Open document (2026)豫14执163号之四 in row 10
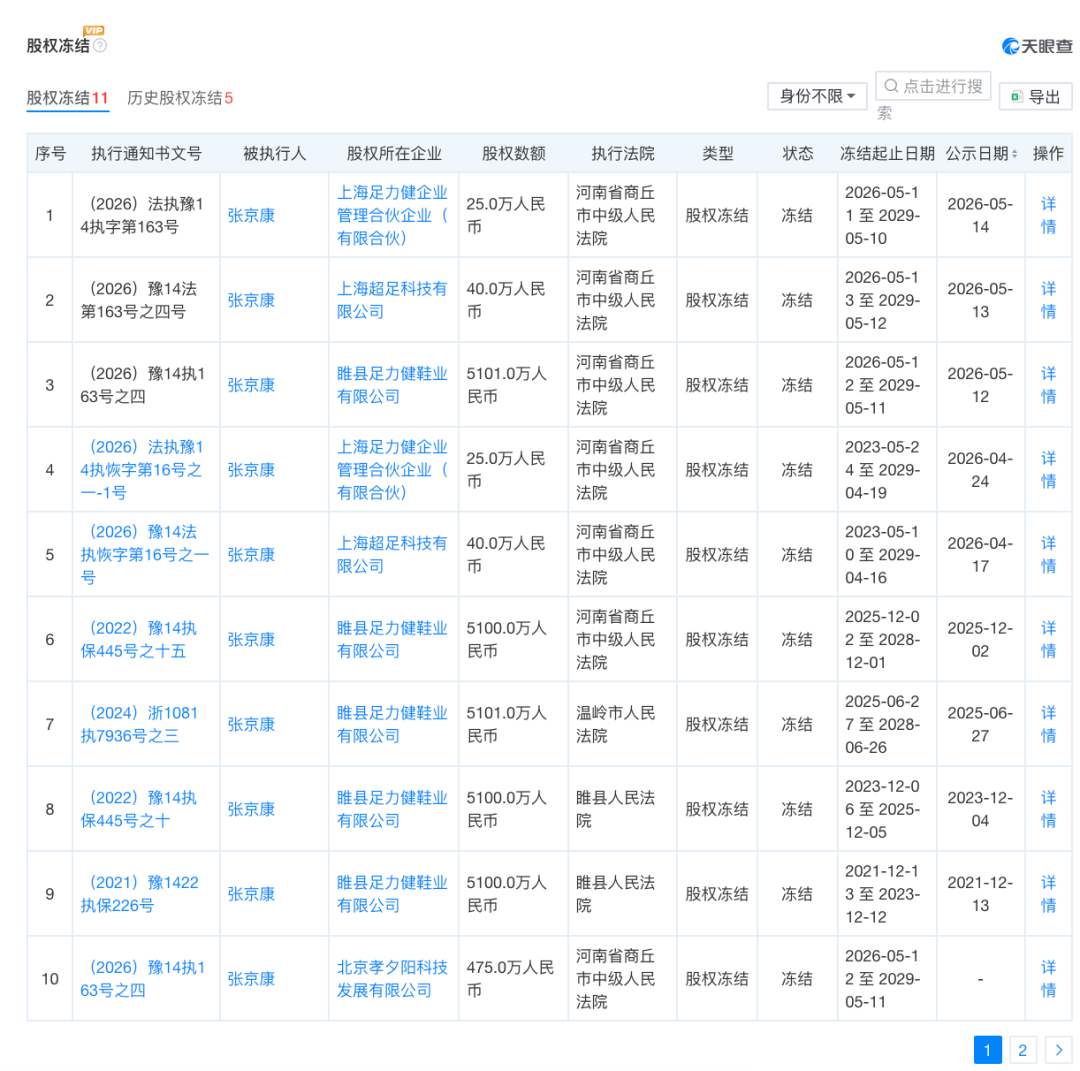Screen dimensions: 1080x1071 tap(143, 979)
